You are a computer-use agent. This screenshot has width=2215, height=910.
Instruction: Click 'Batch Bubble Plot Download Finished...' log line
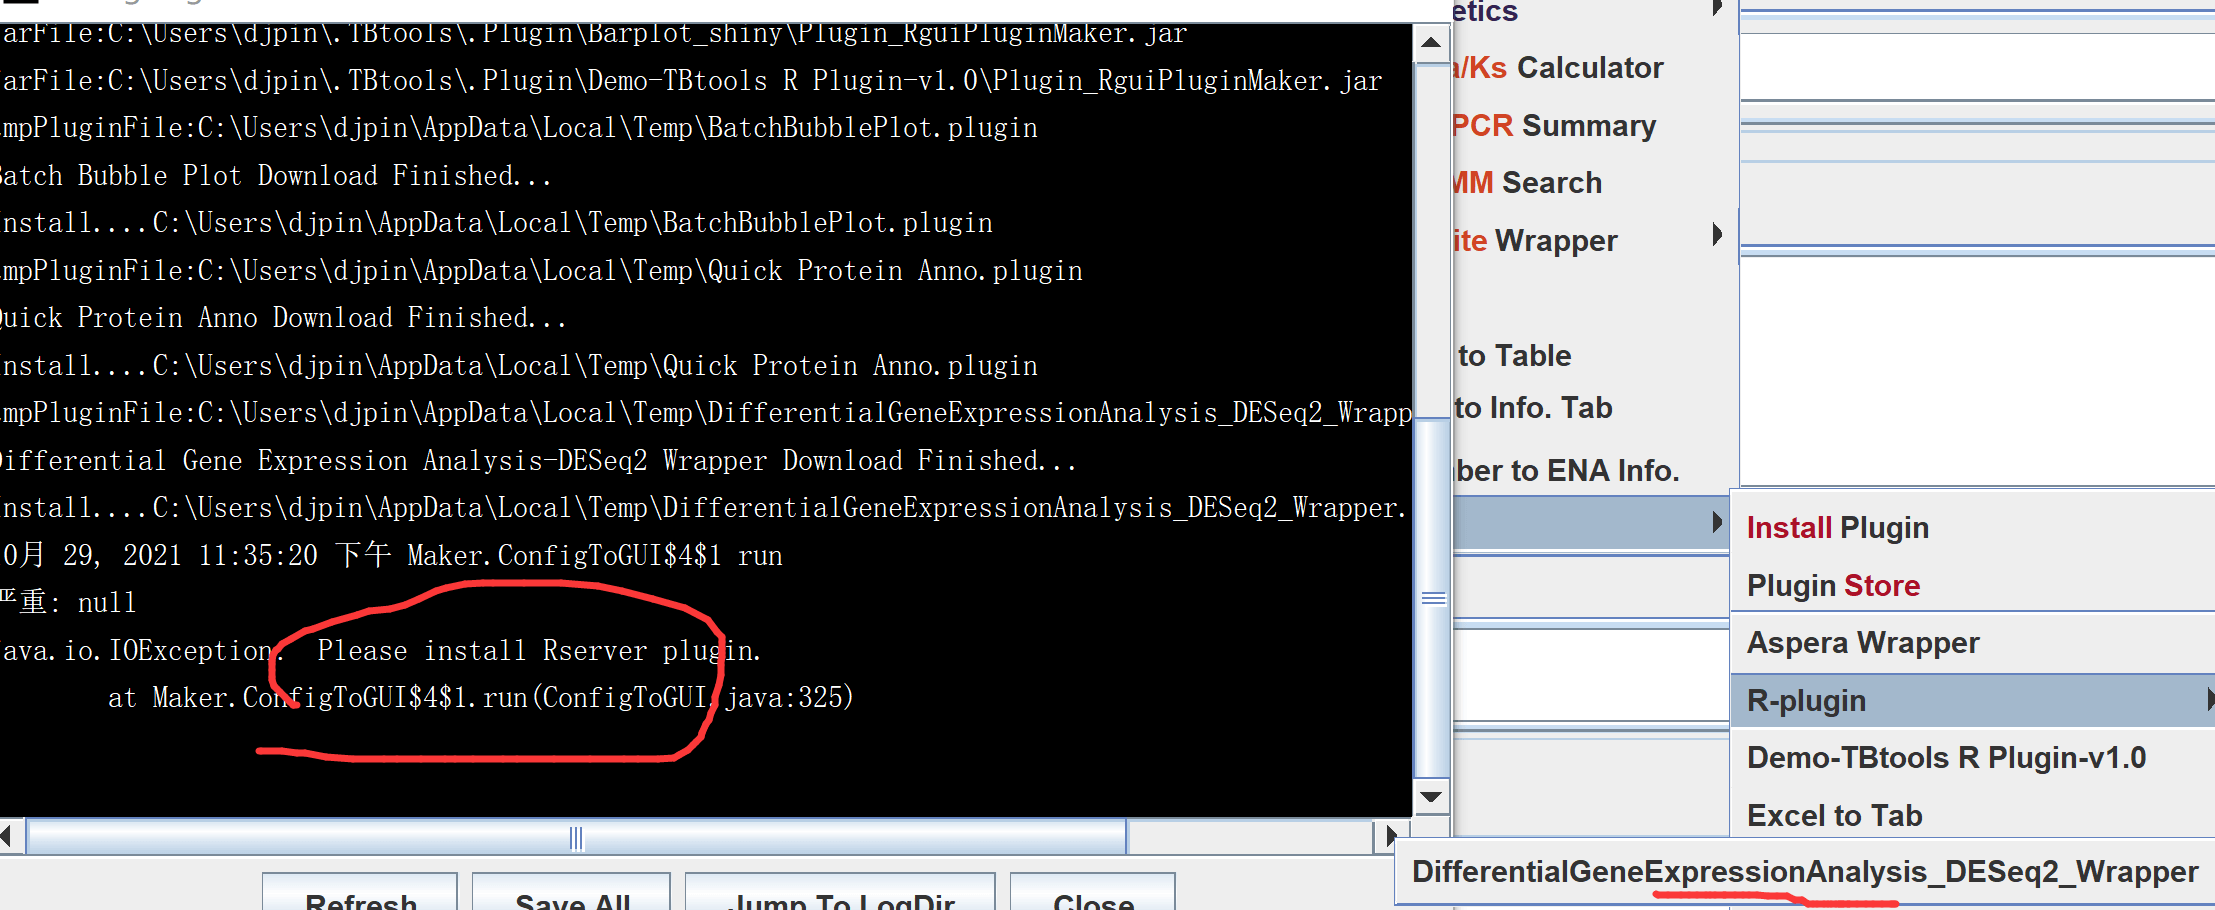pyautogui.click(x=275, y=176)
